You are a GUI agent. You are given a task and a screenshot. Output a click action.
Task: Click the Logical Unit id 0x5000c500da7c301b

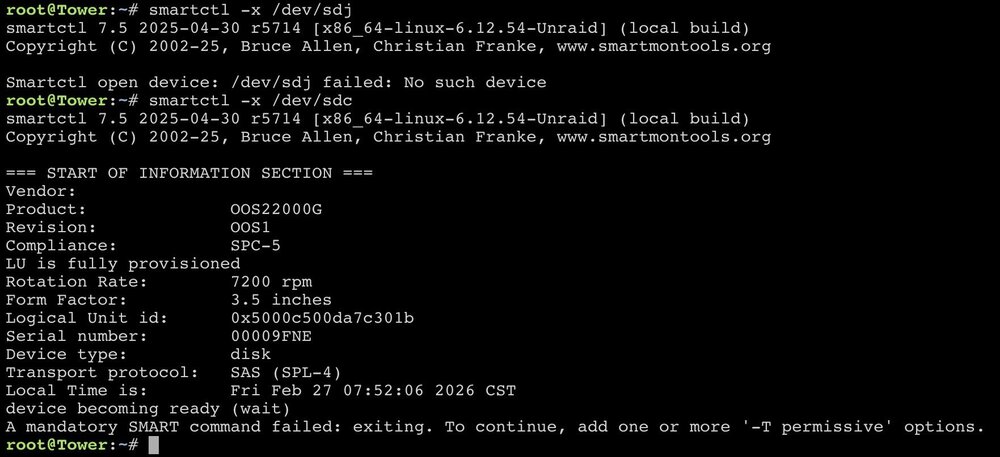click(x=322, y=317)
